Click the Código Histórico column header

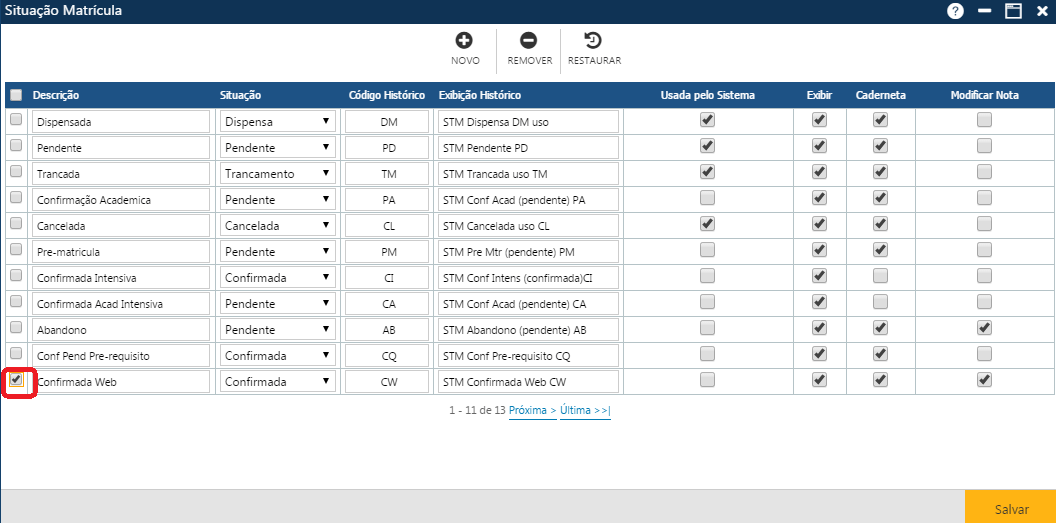coord(386,95)
